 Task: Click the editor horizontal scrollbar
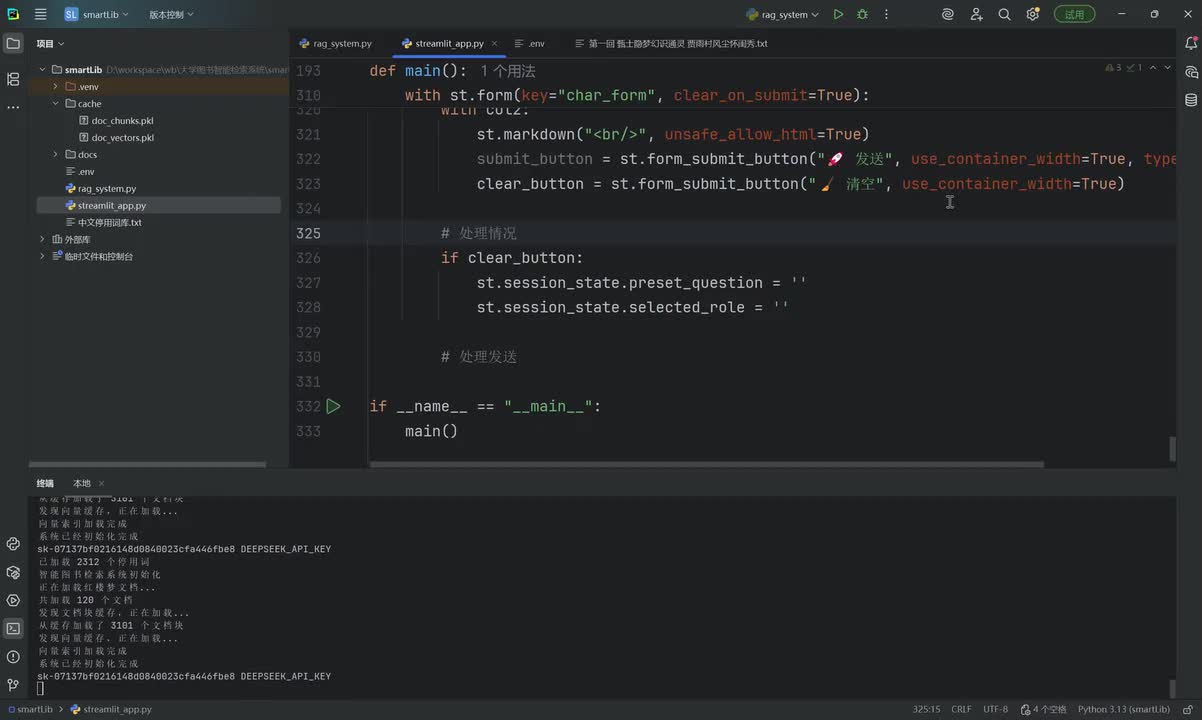click(706, 464)
